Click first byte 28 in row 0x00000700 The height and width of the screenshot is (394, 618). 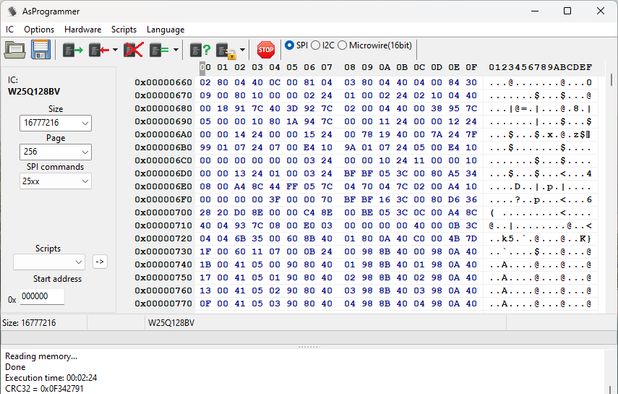pos(205,212)
